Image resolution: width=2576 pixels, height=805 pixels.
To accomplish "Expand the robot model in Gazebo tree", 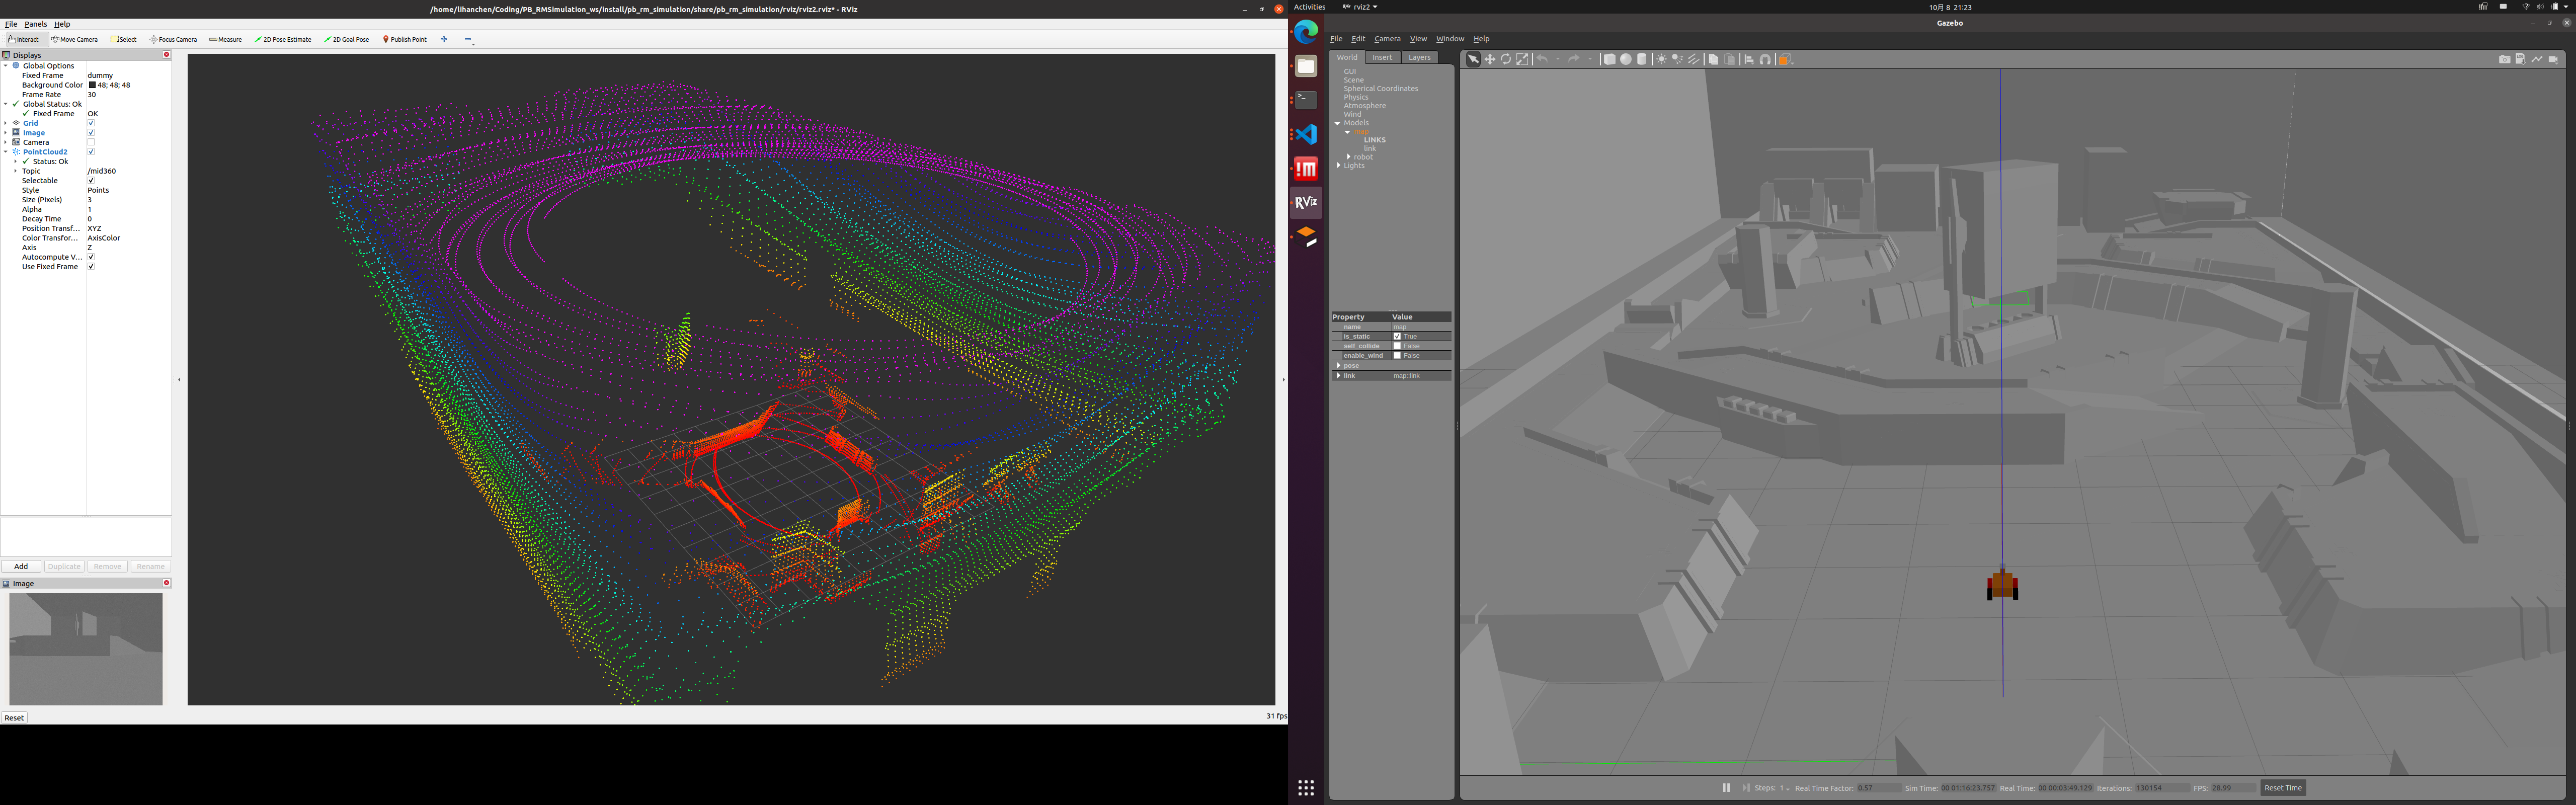I will [1348, 157].
